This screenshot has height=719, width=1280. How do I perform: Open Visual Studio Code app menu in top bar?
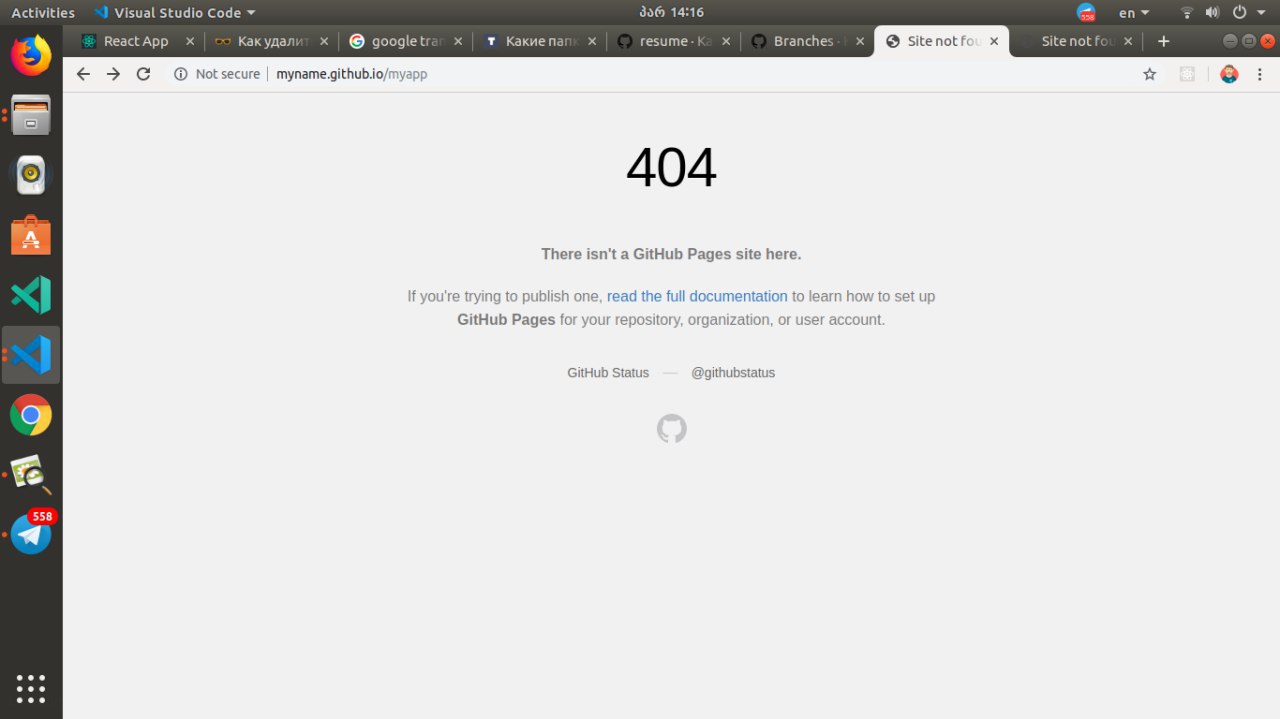[x=174, y=13]
